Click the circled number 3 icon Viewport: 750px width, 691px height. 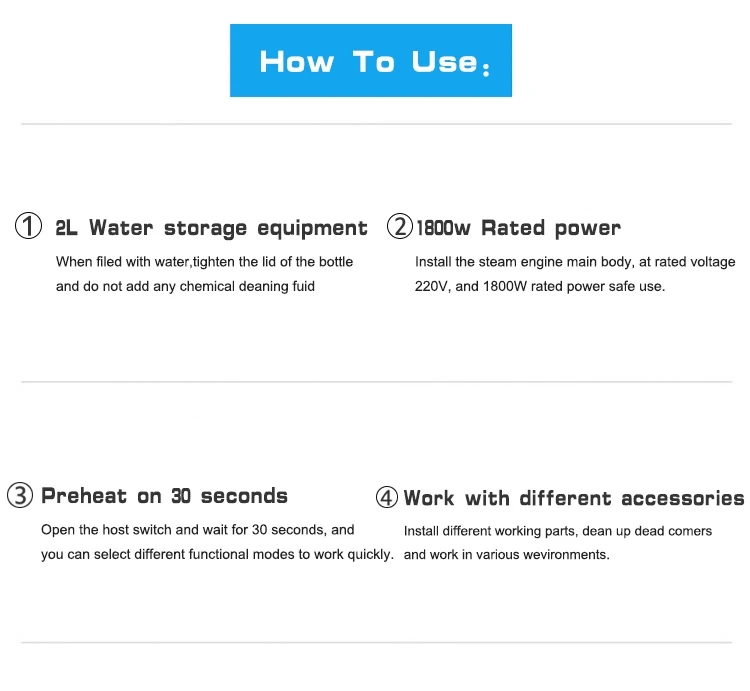pyautogui.click(x=20, y=496)
